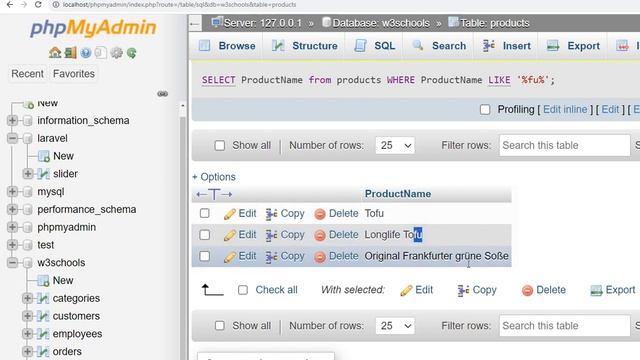Expand the + Options link

coord(214,177)
